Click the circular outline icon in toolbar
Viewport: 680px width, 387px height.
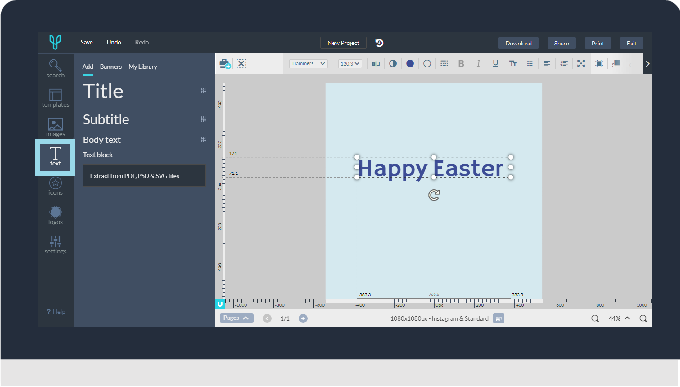tap(427, 64)
